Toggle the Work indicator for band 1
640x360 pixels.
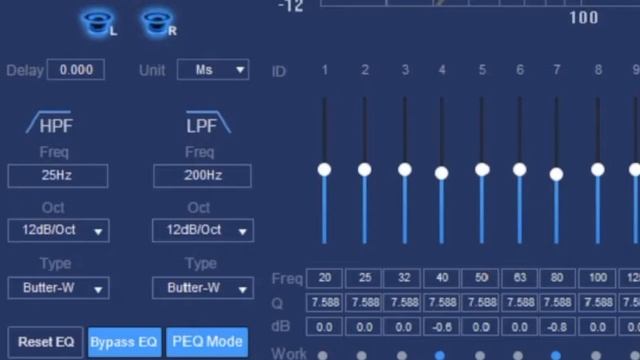(323, 356)
